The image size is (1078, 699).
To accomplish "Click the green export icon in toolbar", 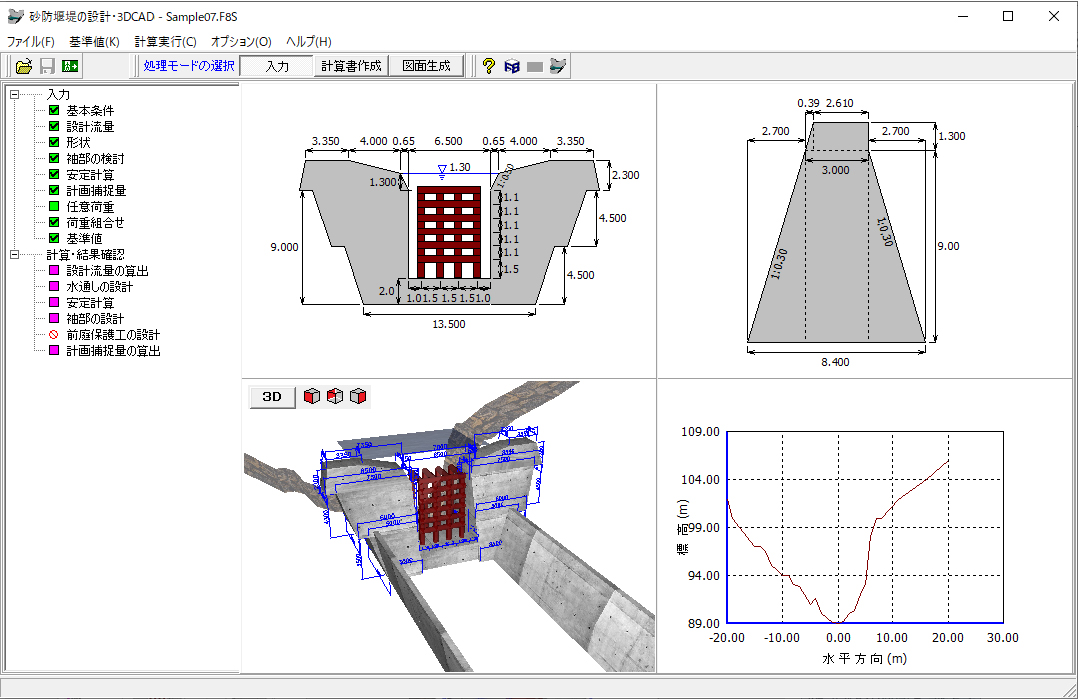I will click(x=70, y=67).
